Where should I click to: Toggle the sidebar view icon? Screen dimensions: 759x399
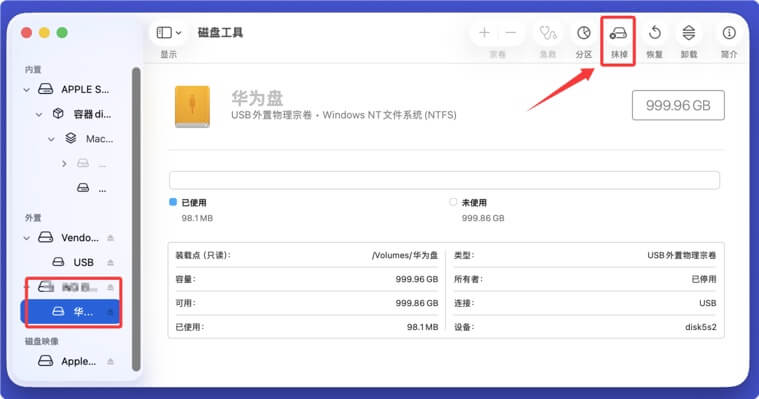164,32
